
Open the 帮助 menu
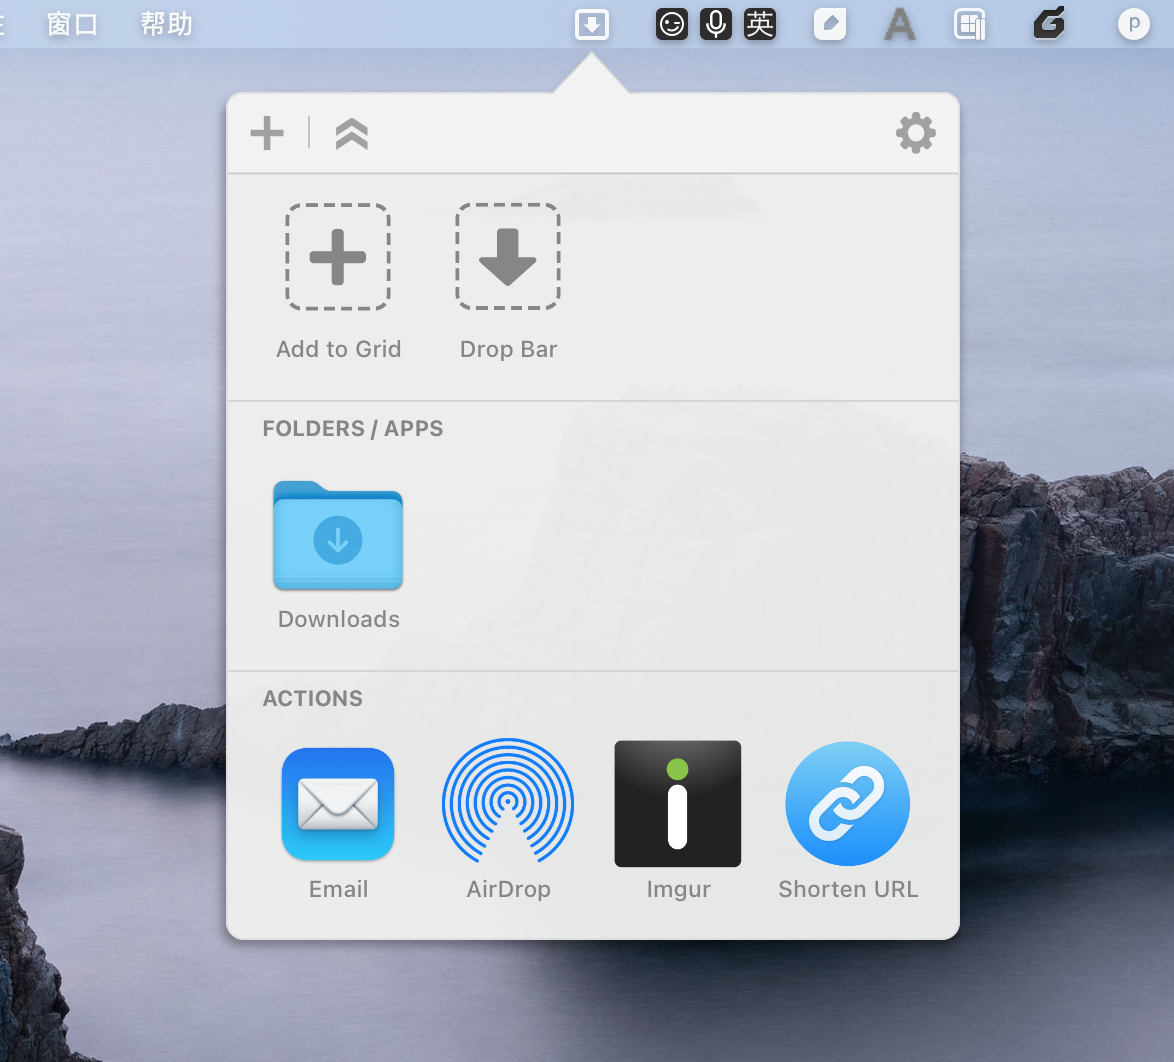166,24
